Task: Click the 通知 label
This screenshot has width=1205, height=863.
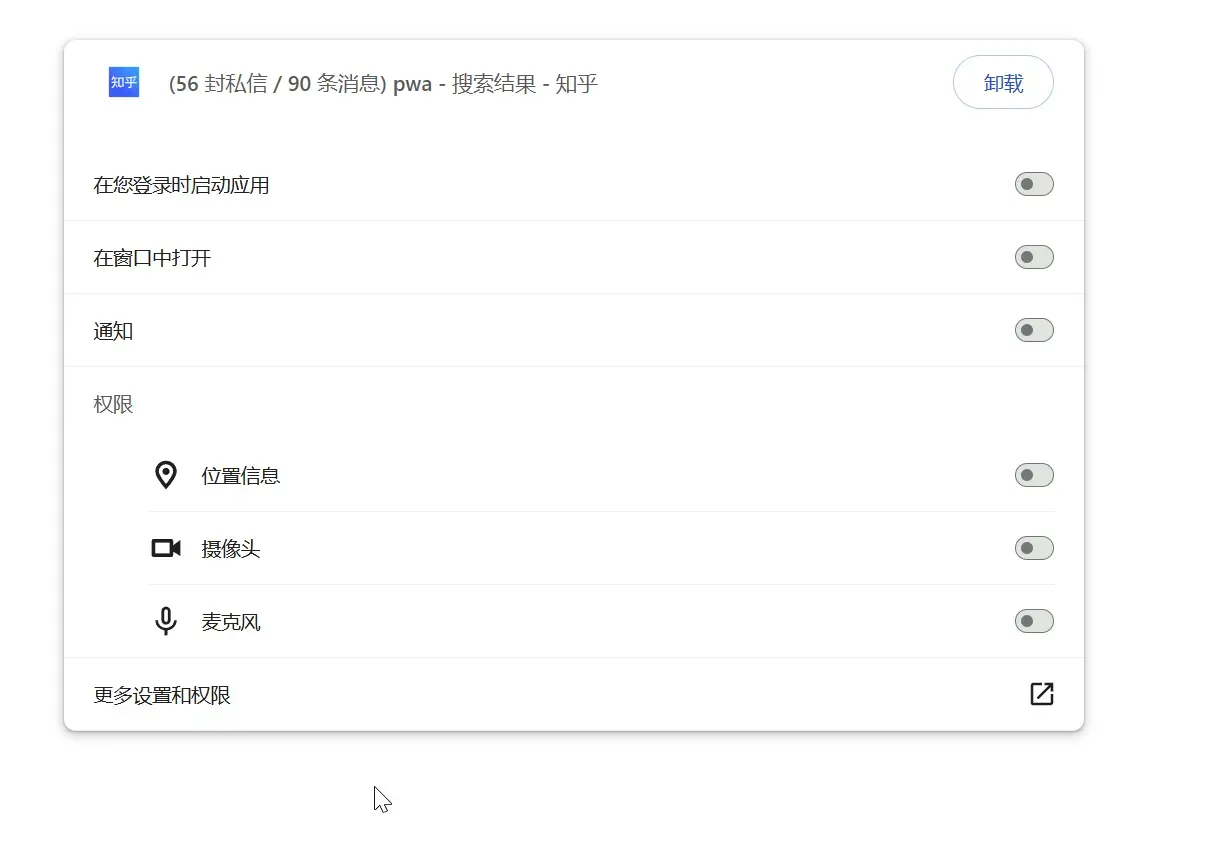Action: (113, 331)
